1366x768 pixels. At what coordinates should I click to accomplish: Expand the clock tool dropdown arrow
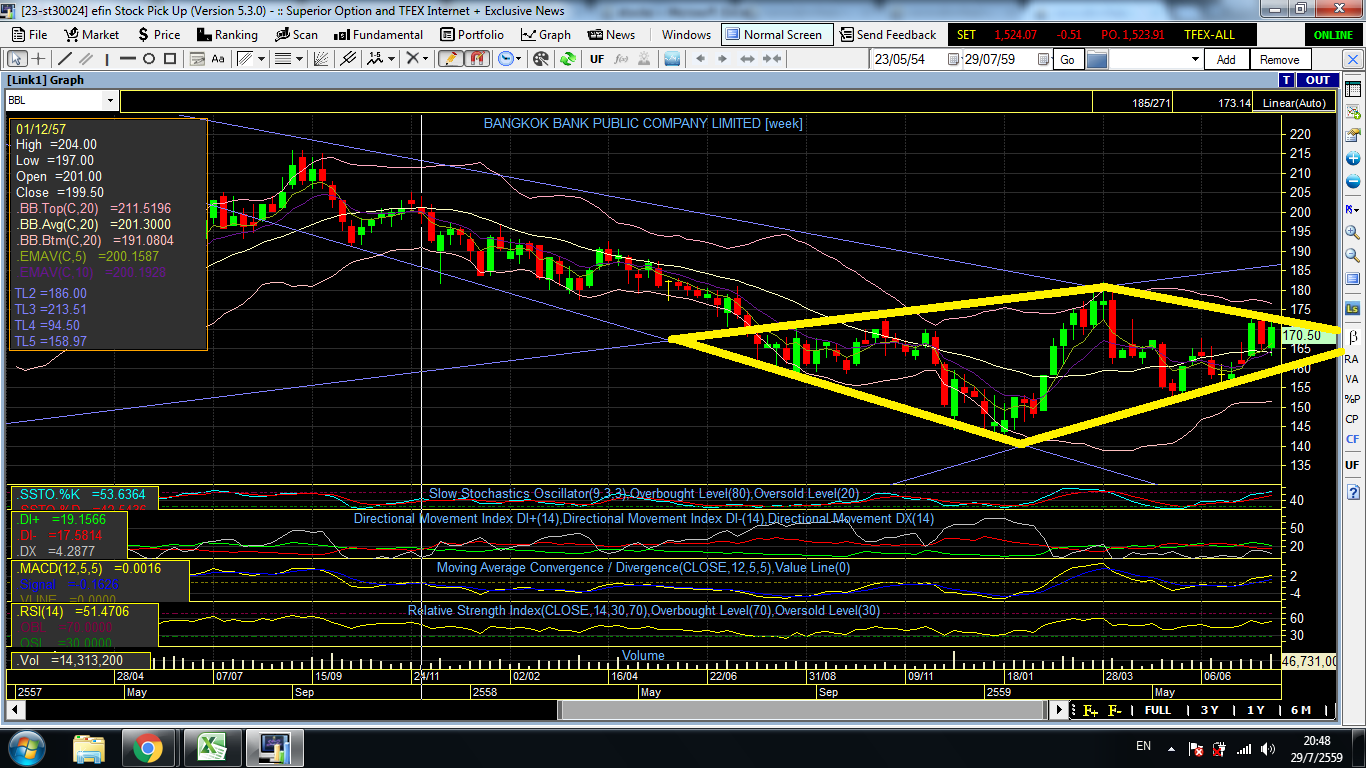(518, 59)
